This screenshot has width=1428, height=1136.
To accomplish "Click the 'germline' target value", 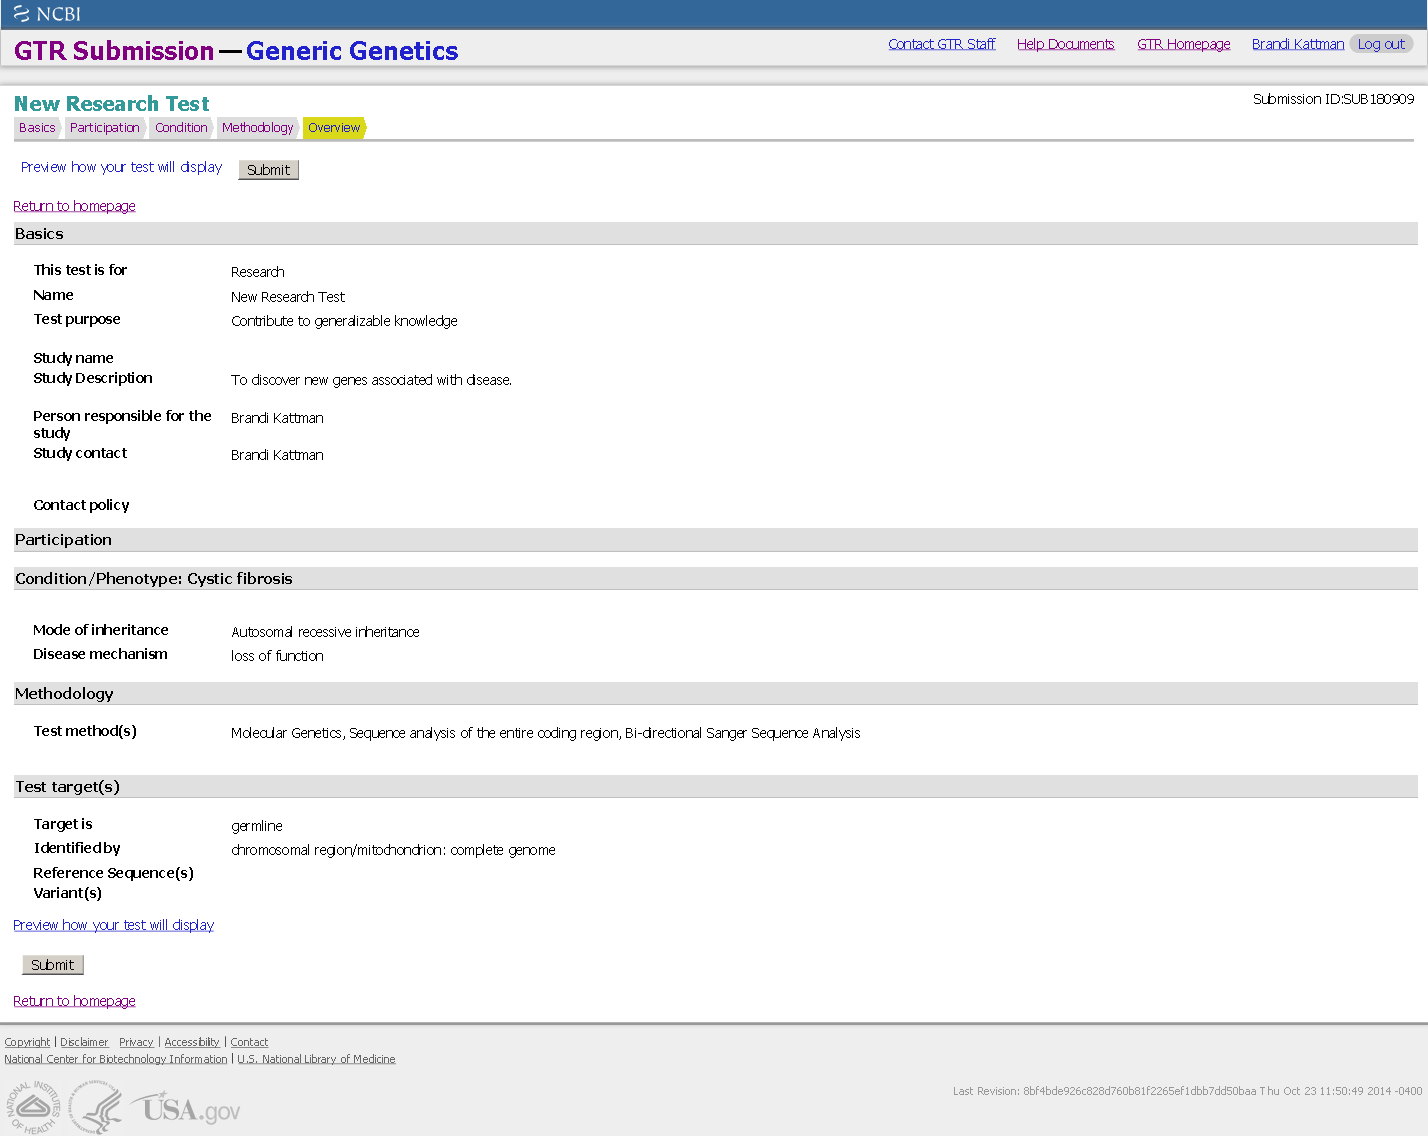I will [257, 826].
